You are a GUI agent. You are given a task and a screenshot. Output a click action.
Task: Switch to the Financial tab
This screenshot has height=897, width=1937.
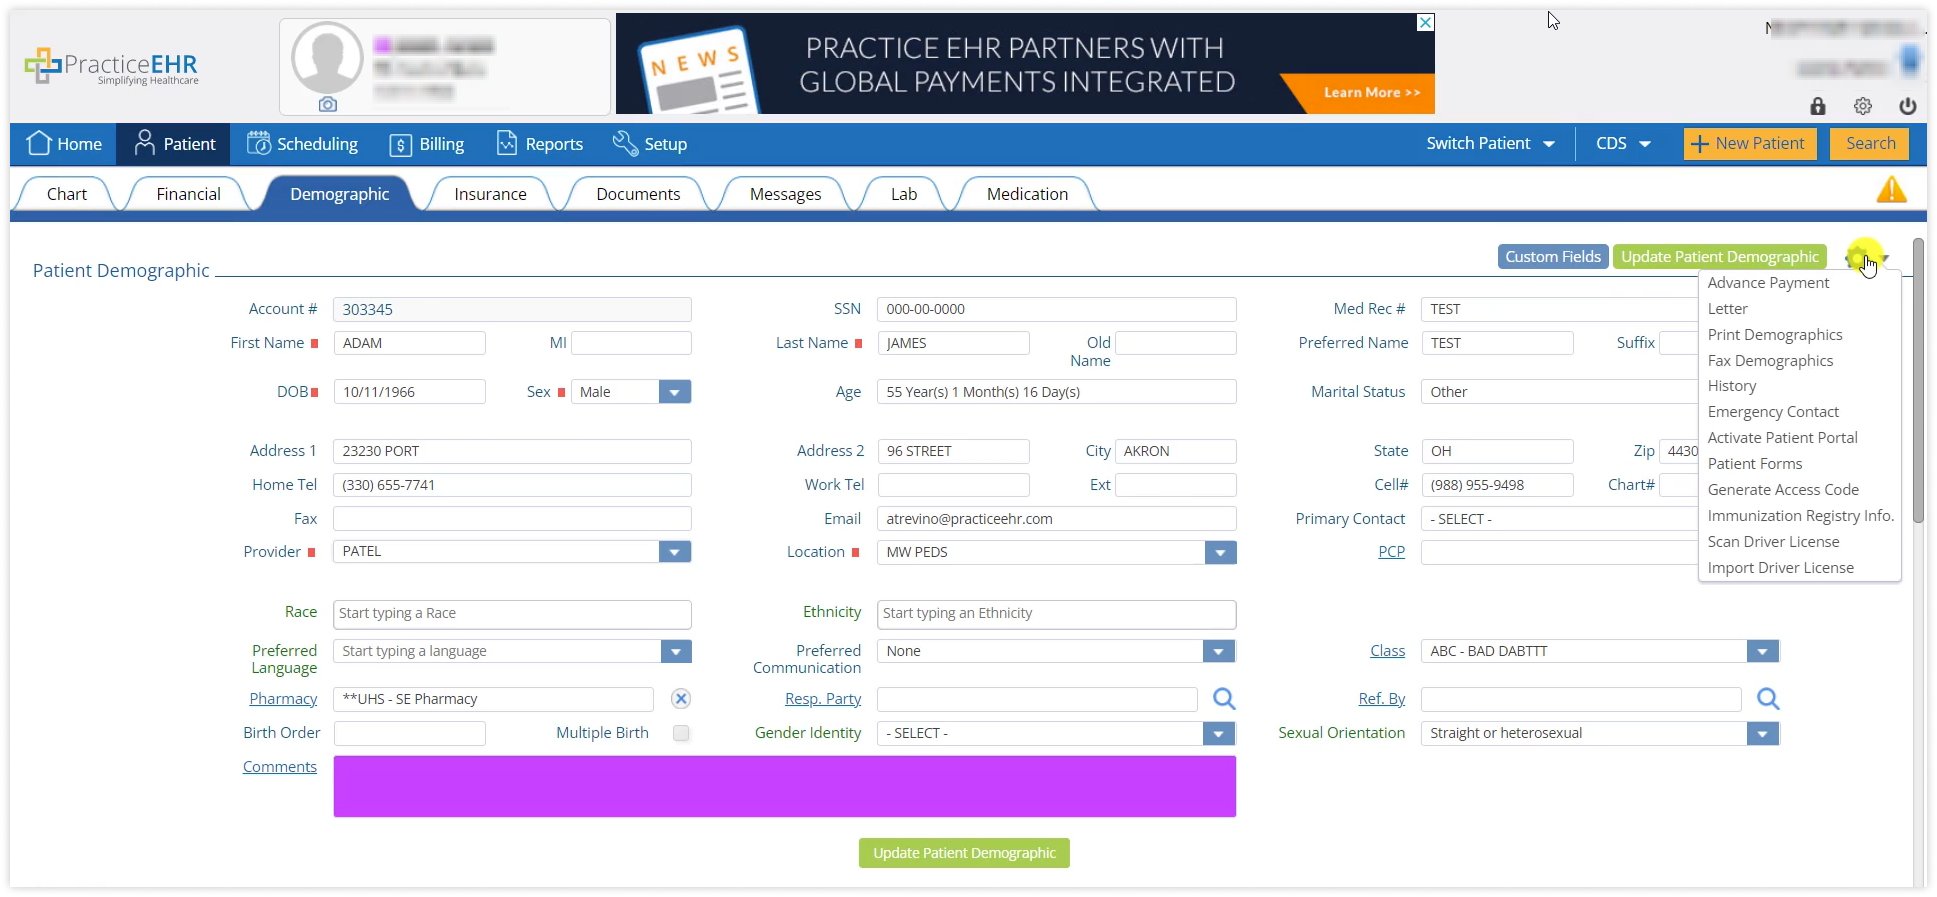188,194
